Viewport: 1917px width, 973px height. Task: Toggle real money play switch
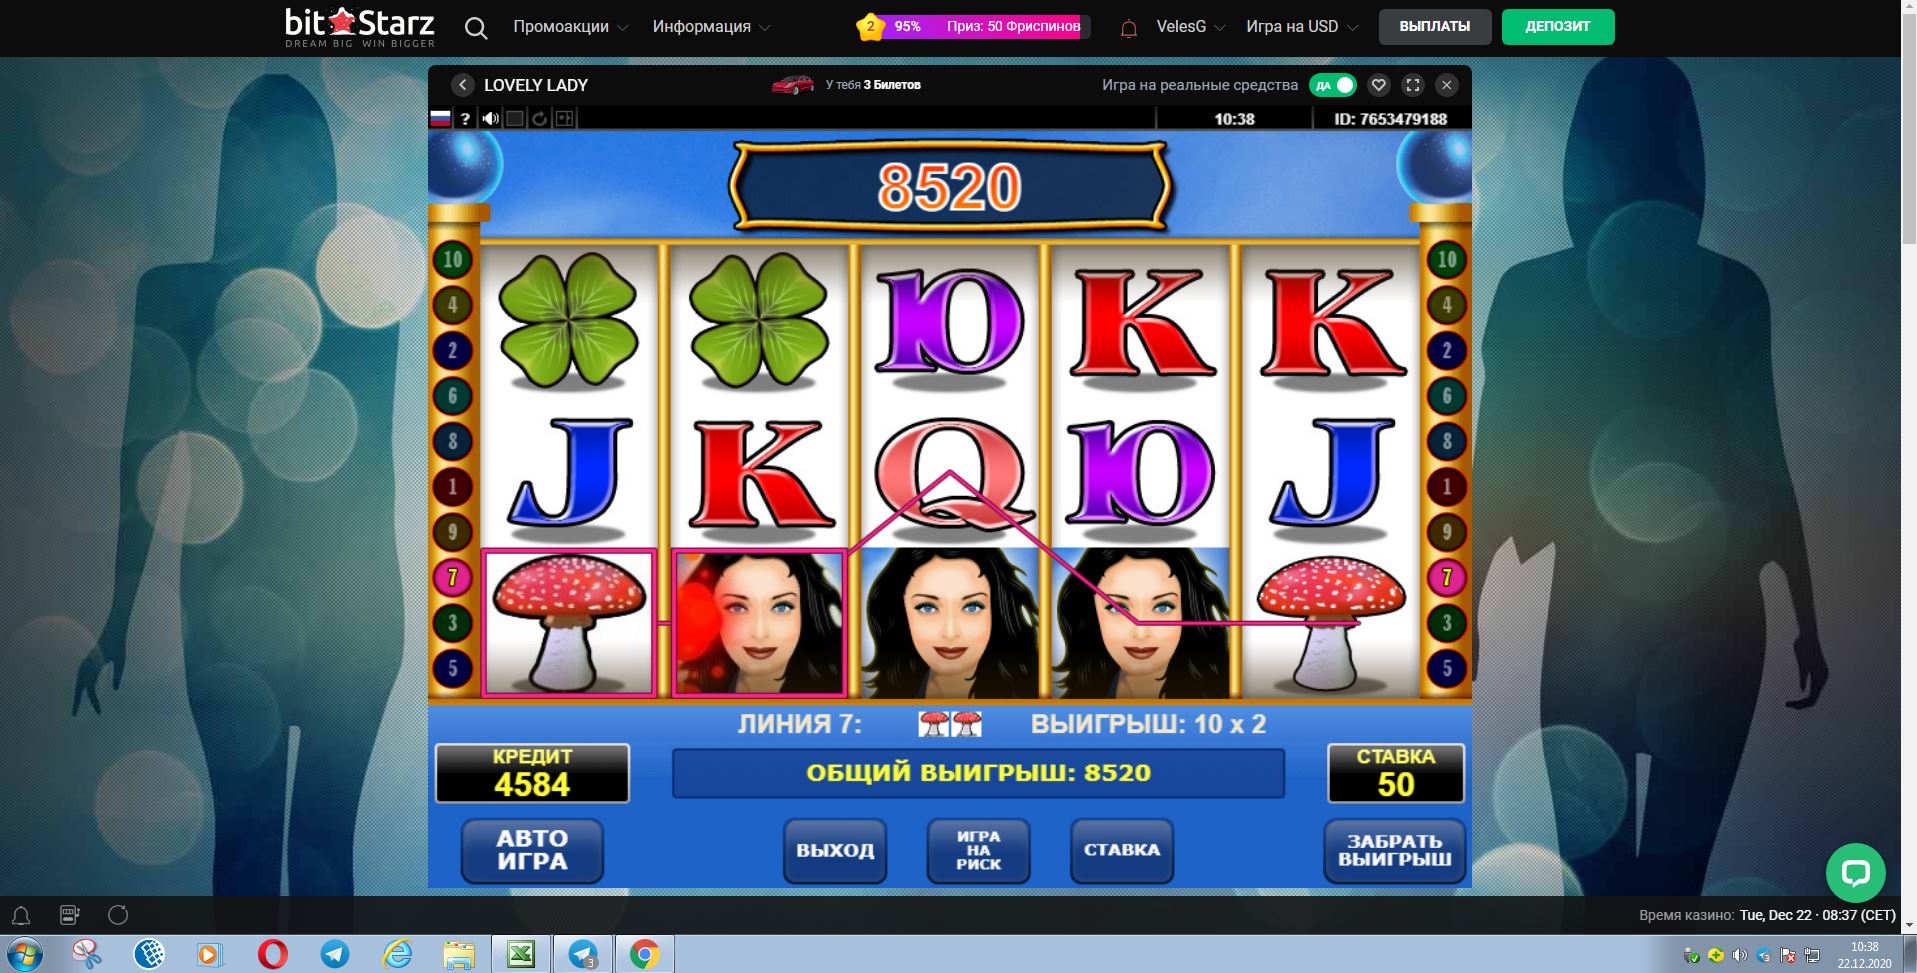click(x=1332, y=85)
